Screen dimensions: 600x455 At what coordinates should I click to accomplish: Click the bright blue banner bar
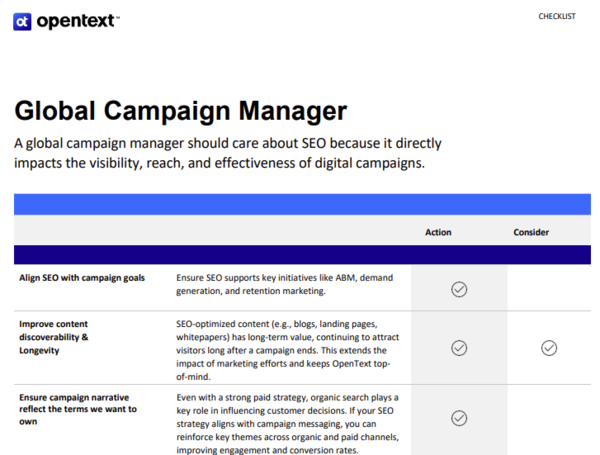point(300,204)
